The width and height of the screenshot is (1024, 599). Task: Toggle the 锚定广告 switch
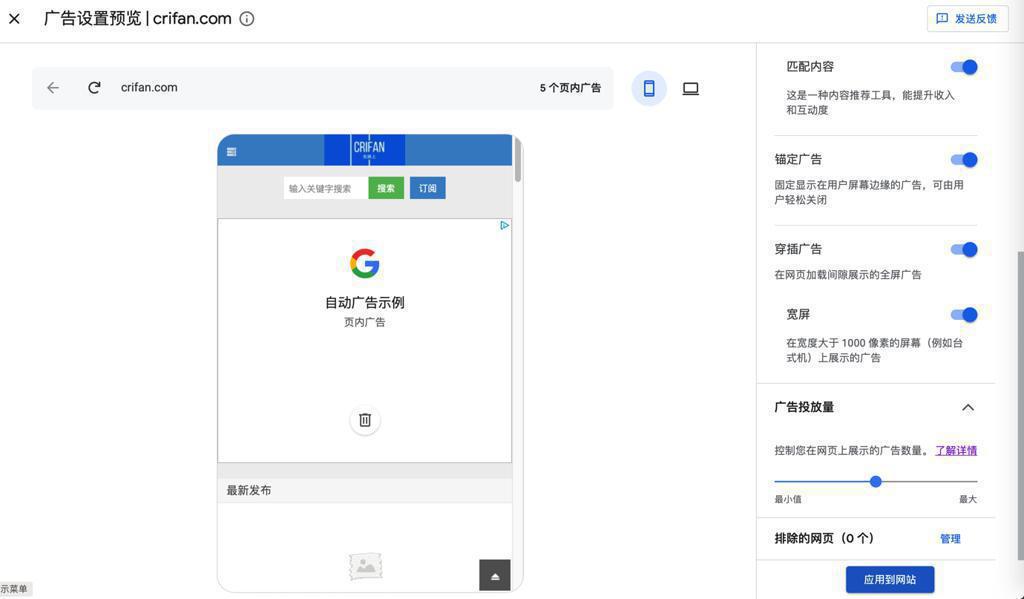[964, 159]
